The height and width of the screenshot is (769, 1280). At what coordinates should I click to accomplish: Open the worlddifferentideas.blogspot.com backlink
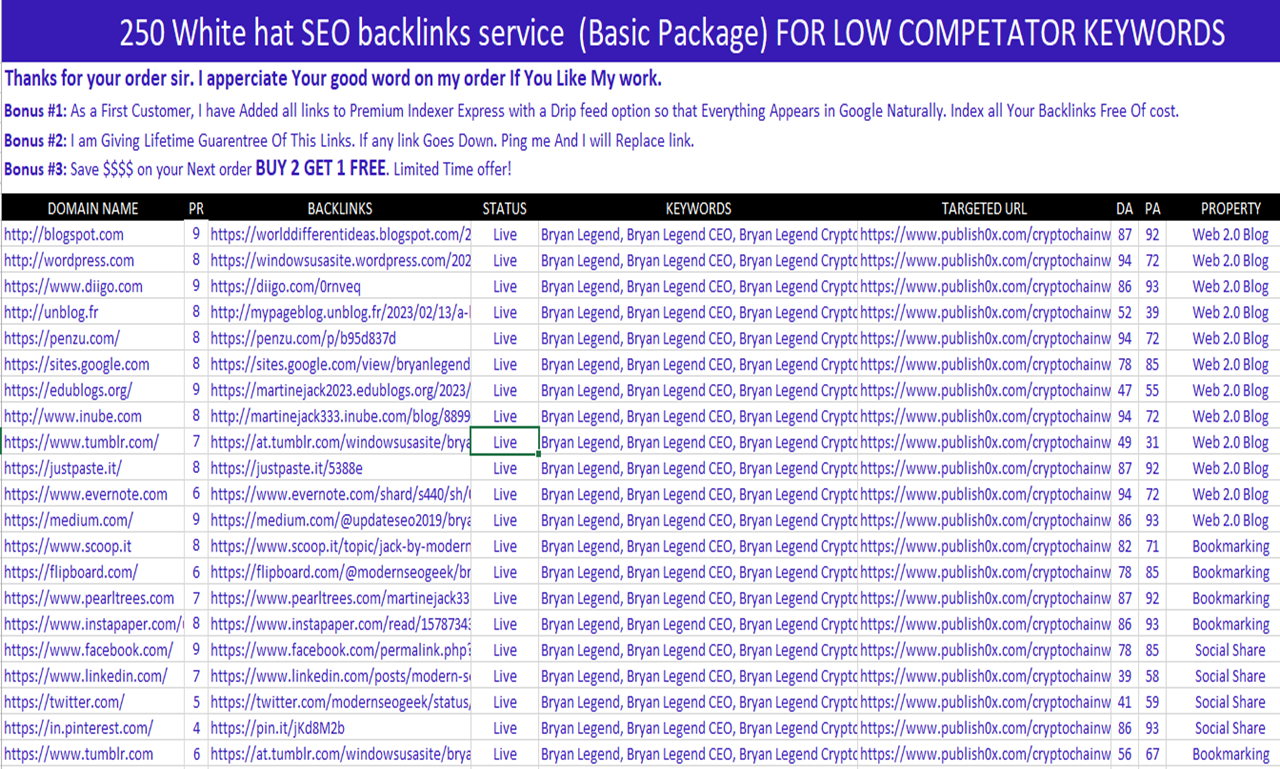pyautogui.click(x=341, y=234)
